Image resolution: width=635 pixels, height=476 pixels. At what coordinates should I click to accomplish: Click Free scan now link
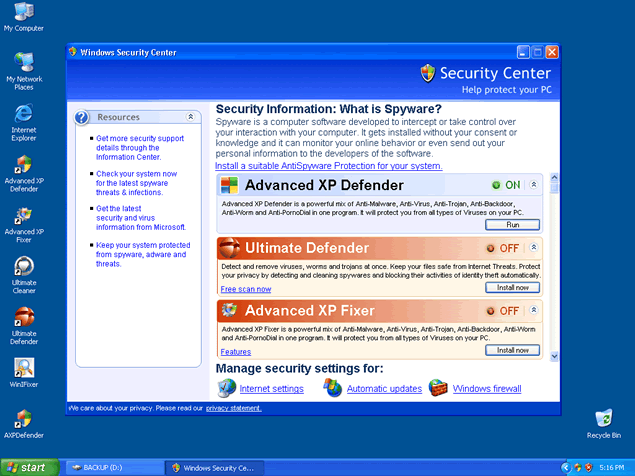pyautogui.click(x=246, y=289)
